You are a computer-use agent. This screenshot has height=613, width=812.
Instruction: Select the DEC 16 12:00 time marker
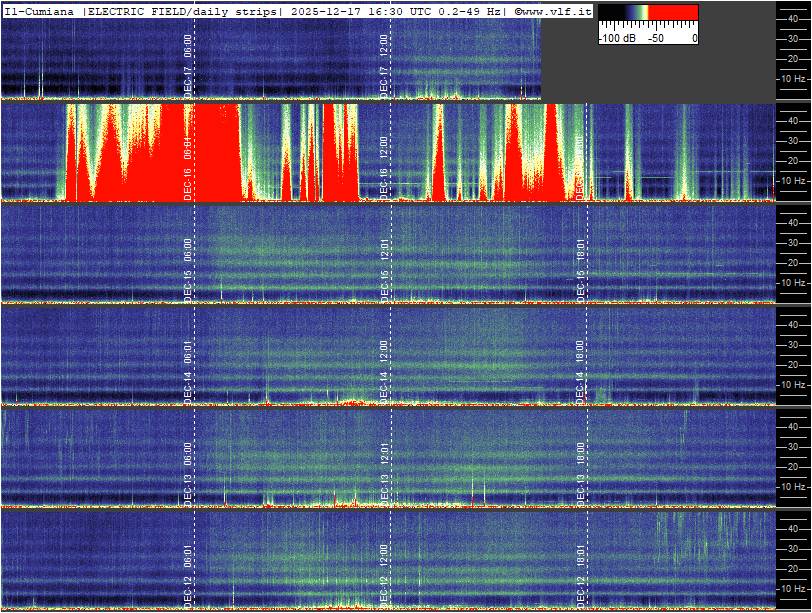coord(384,170)
